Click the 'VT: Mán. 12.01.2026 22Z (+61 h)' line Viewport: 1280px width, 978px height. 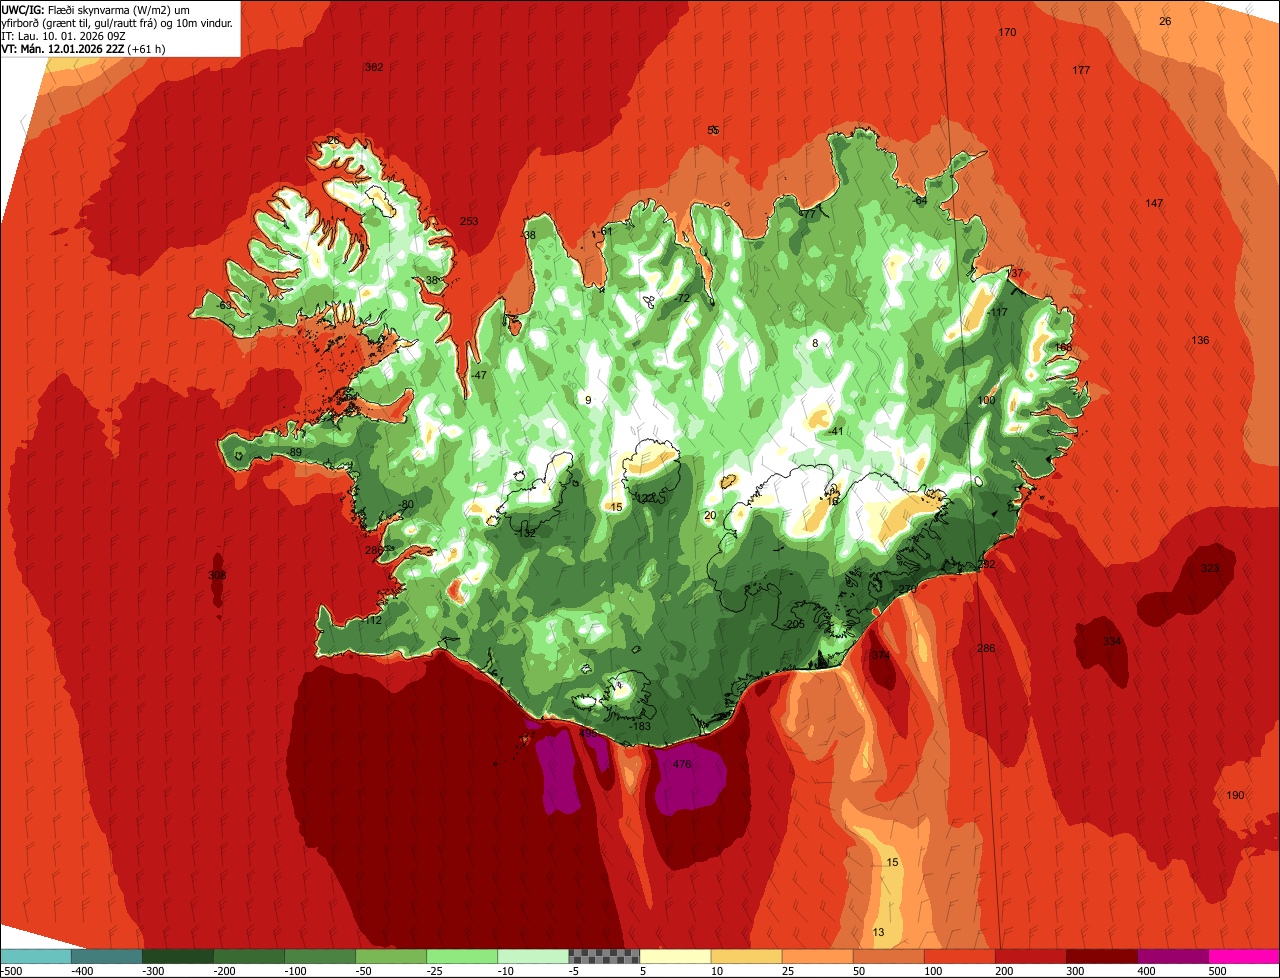84,48
